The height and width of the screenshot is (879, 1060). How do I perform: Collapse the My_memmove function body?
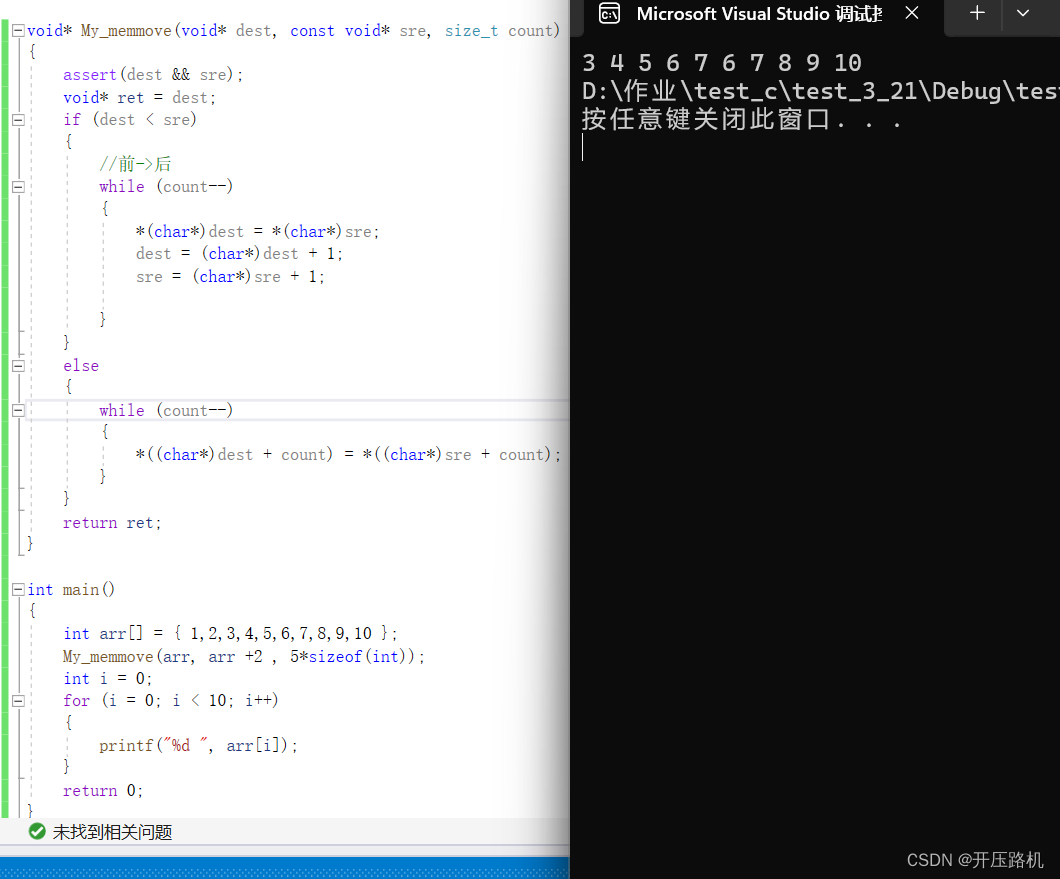tap(17, 30)
